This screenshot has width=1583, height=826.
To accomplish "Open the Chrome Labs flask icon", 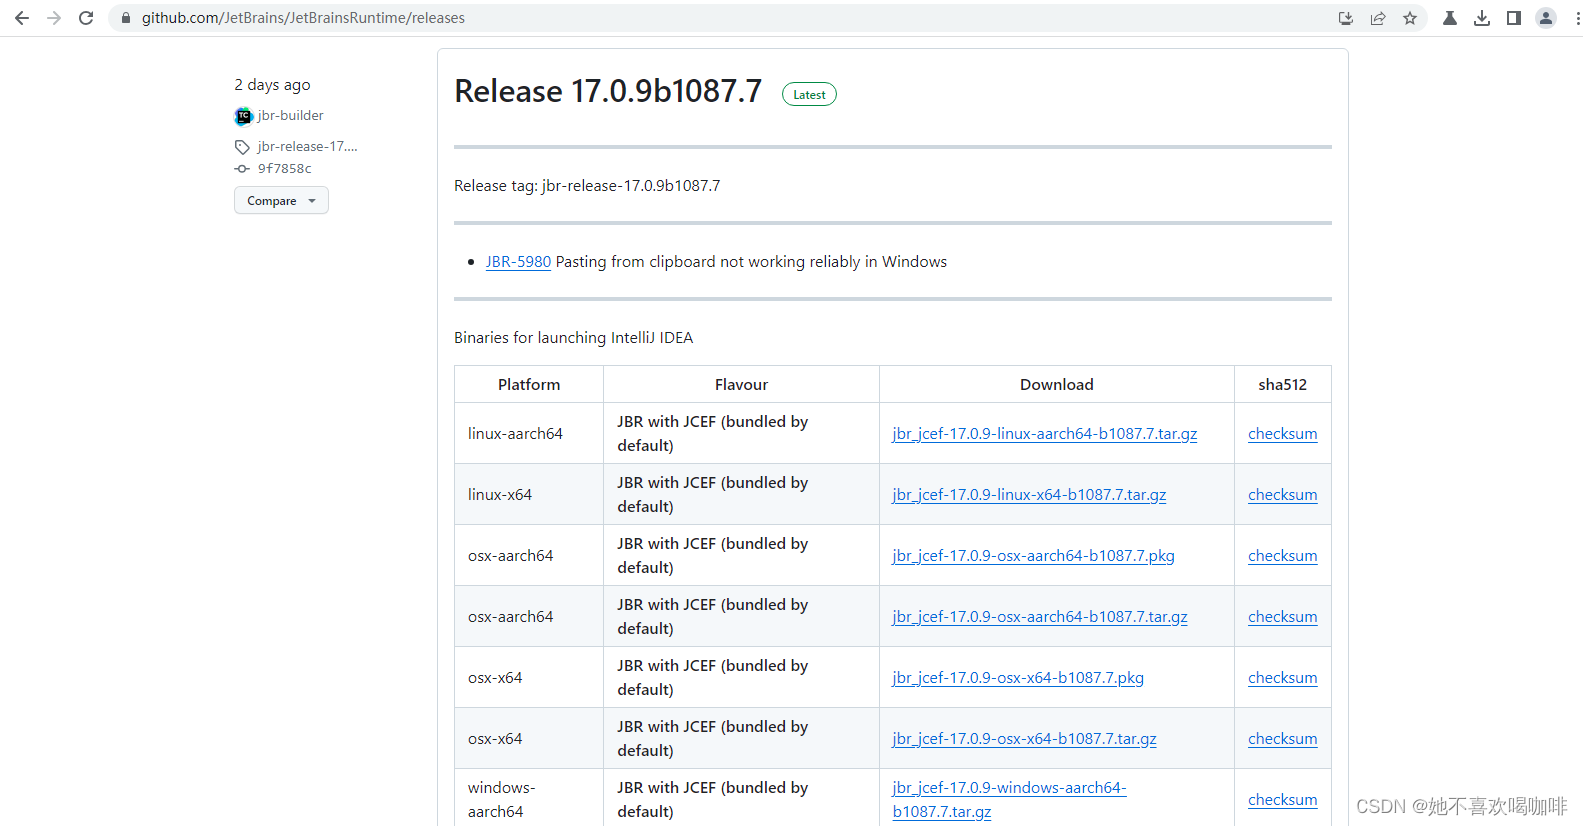I will 1450,18.
